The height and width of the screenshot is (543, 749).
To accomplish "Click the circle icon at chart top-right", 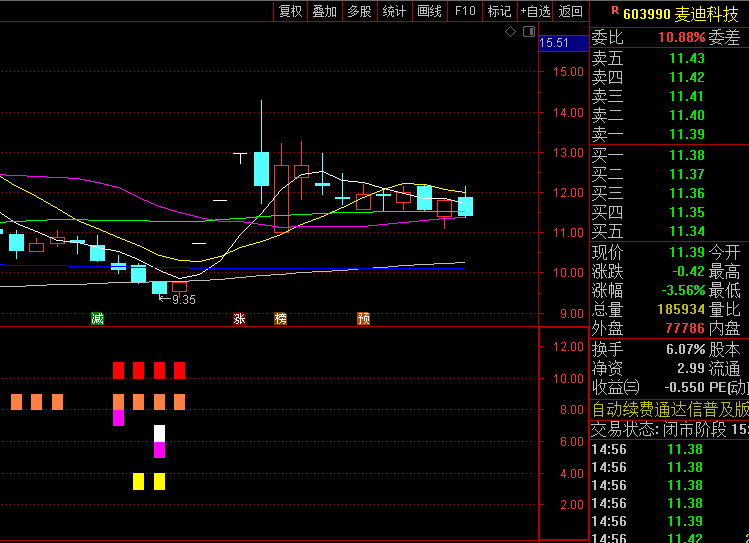I will pyautogui.click(x=527, y=32).
